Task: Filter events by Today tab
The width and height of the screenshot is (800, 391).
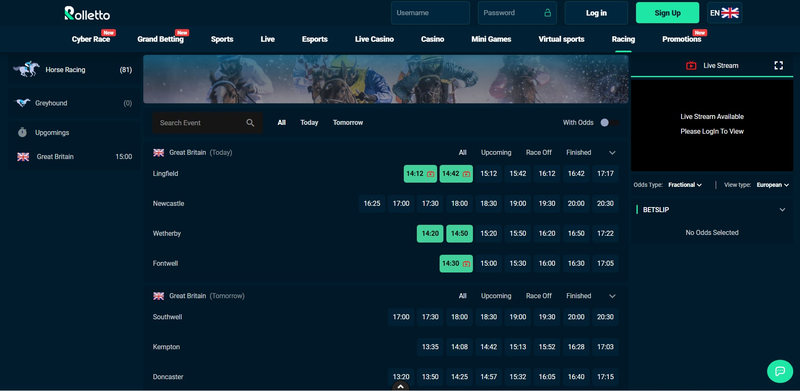Action: coord(309,123)
